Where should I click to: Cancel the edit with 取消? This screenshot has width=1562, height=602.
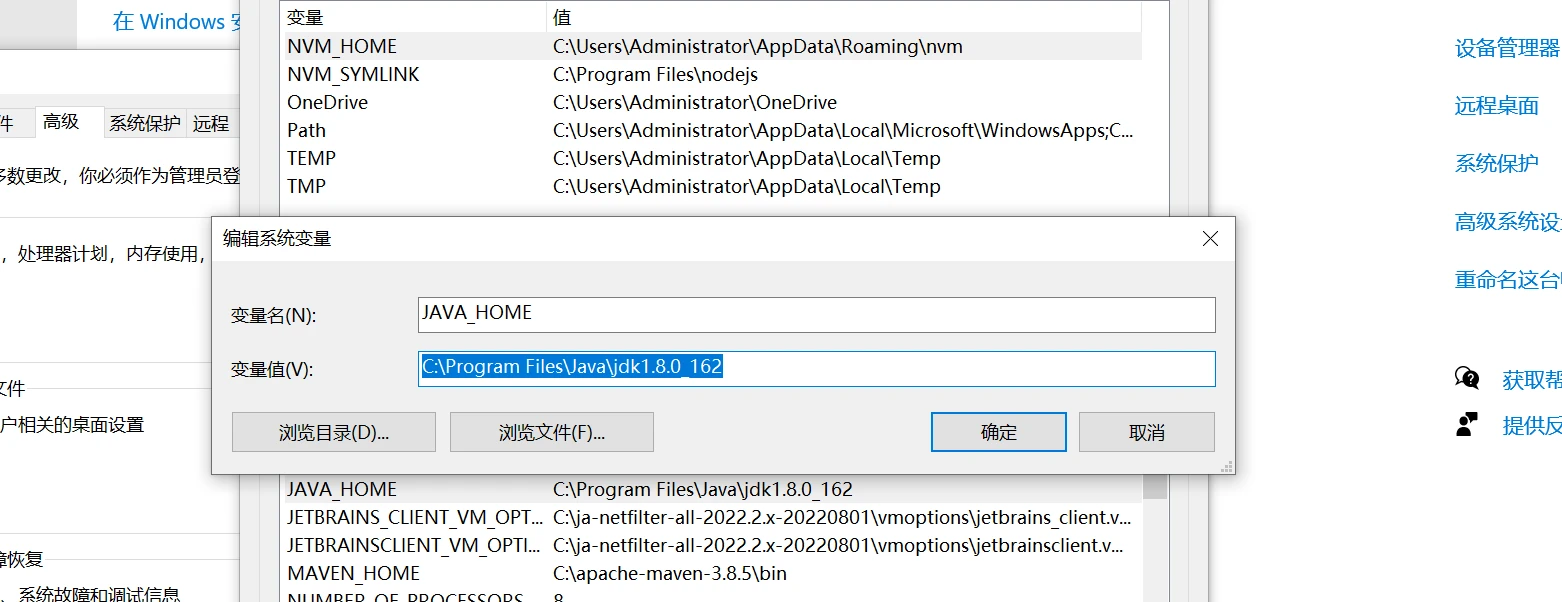pyautogui.click(x=1146, y=432)
